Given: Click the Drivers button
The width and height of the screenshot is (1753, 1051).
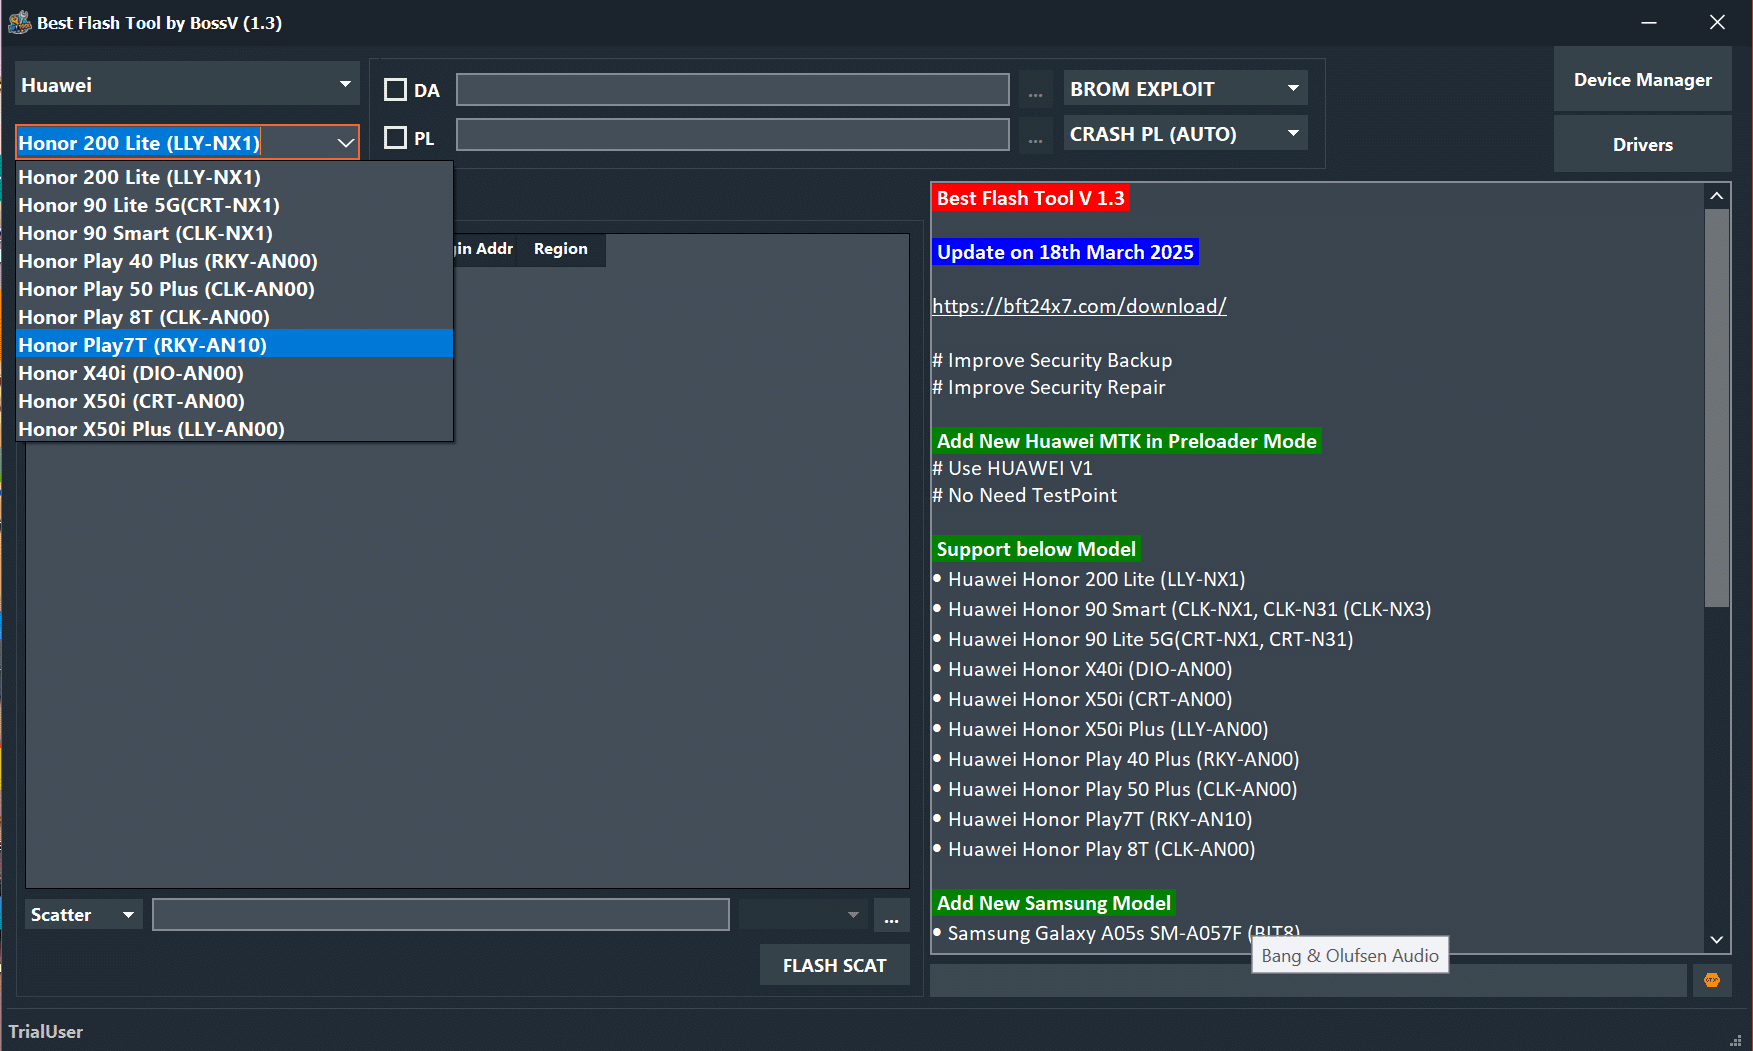Looking at the screenshot, I should pos(1642,145).
